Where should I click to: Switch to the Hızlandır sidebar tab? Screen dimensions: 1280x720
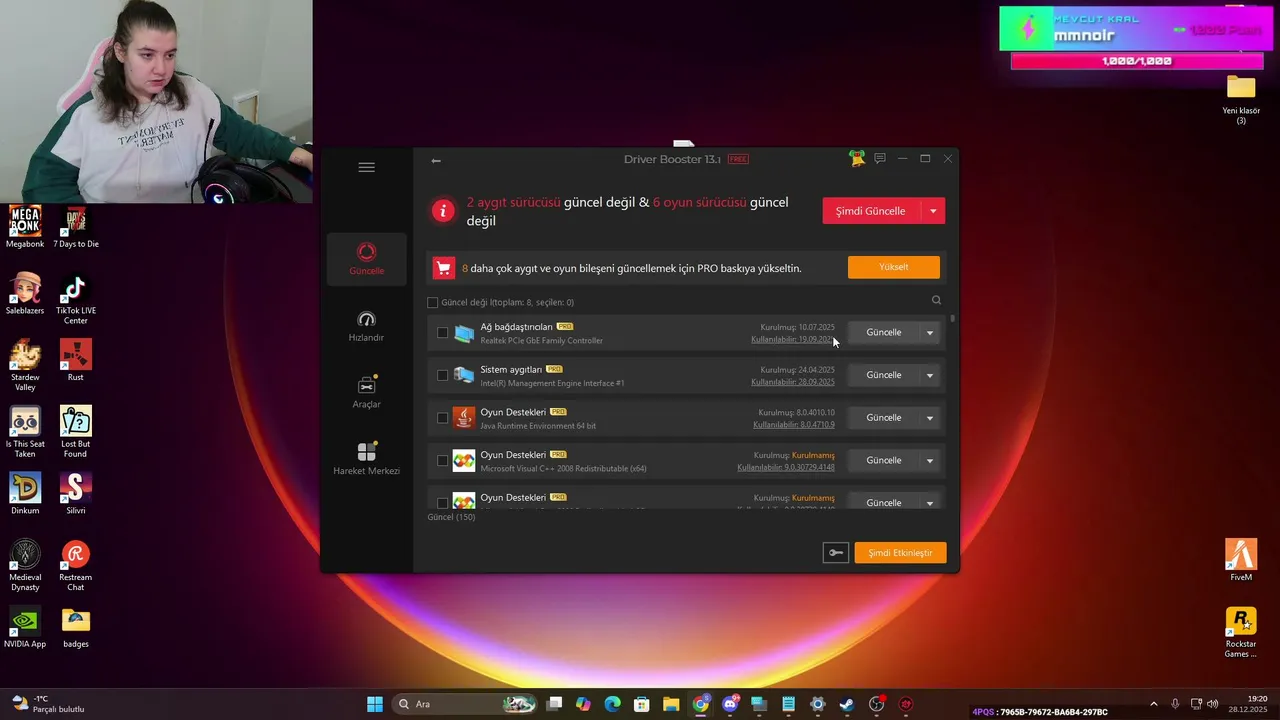point(366,326)
